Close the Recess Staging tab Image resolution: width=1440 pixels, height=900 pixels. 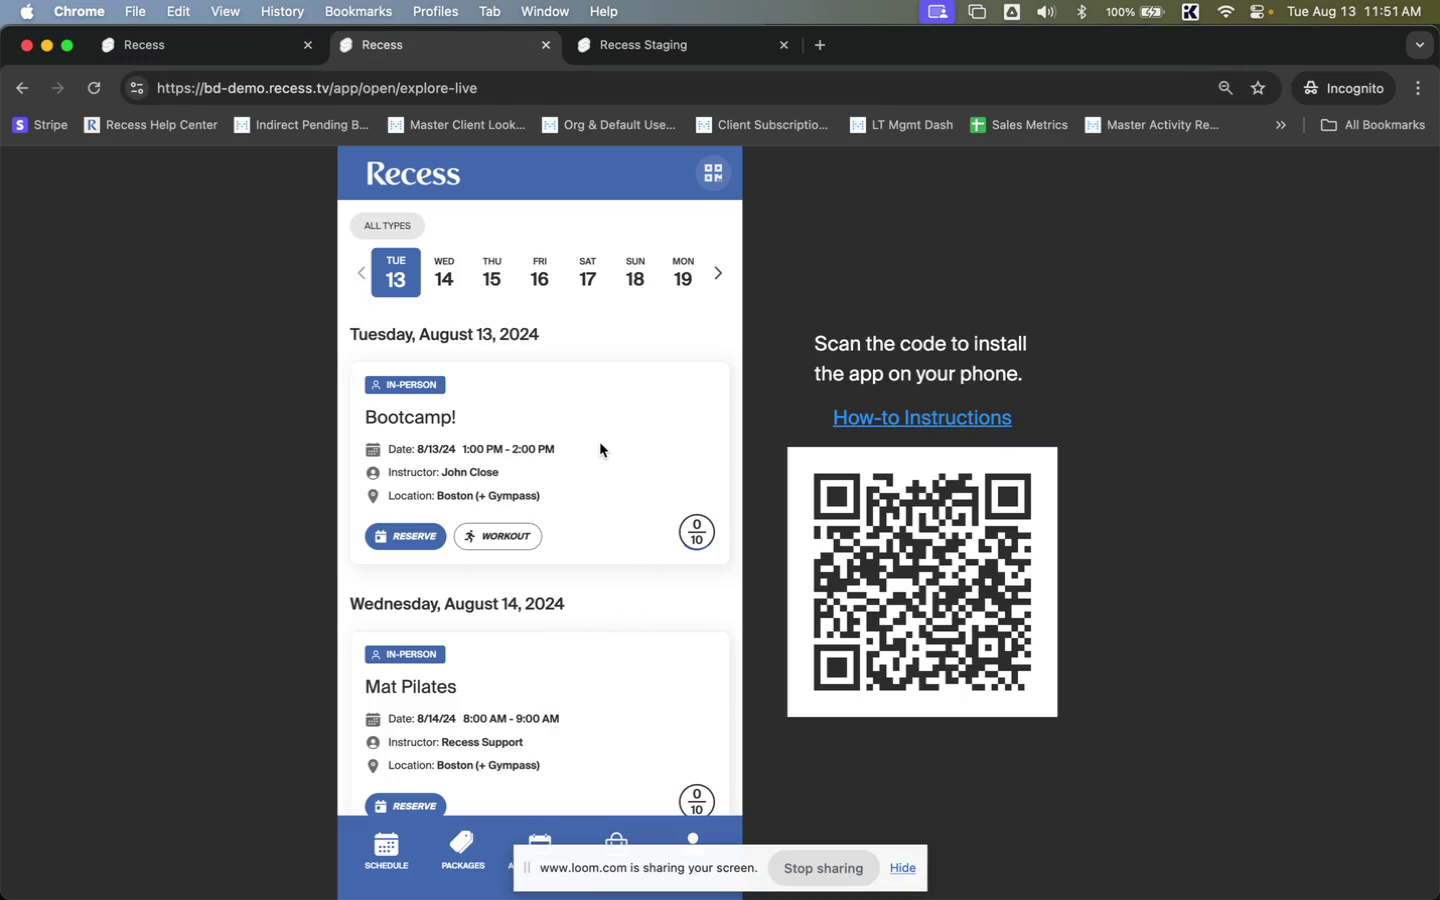click(784, 45)
